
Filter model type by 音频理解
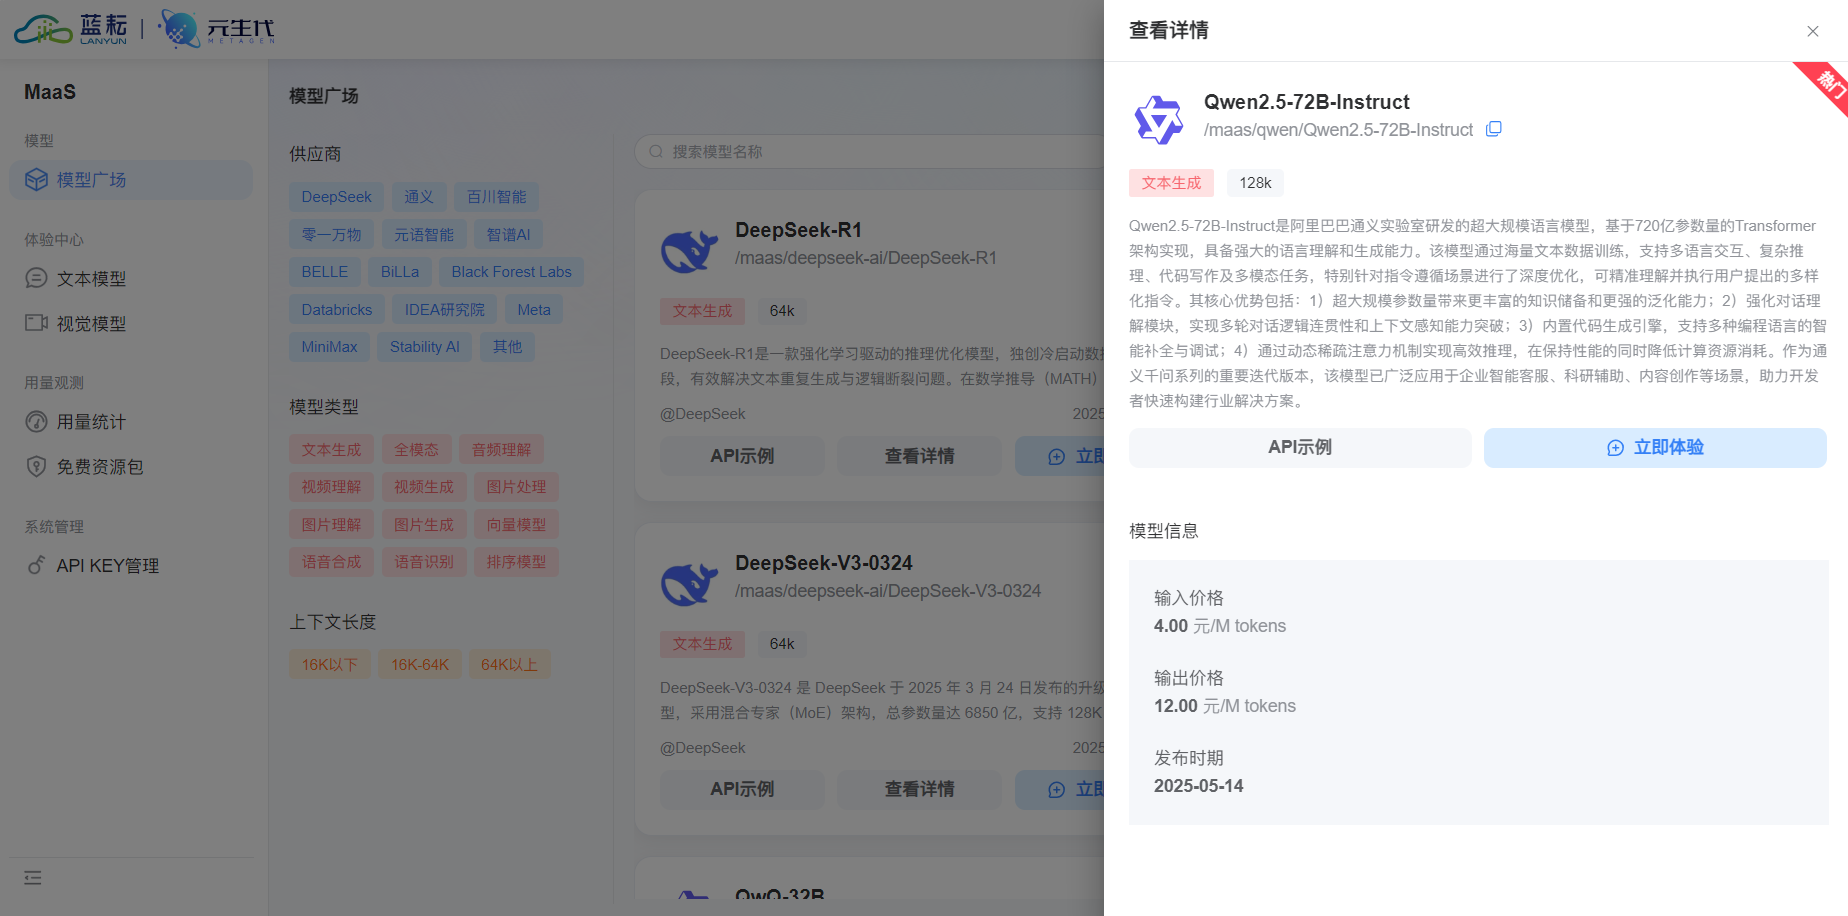click(x=501, y=450)
